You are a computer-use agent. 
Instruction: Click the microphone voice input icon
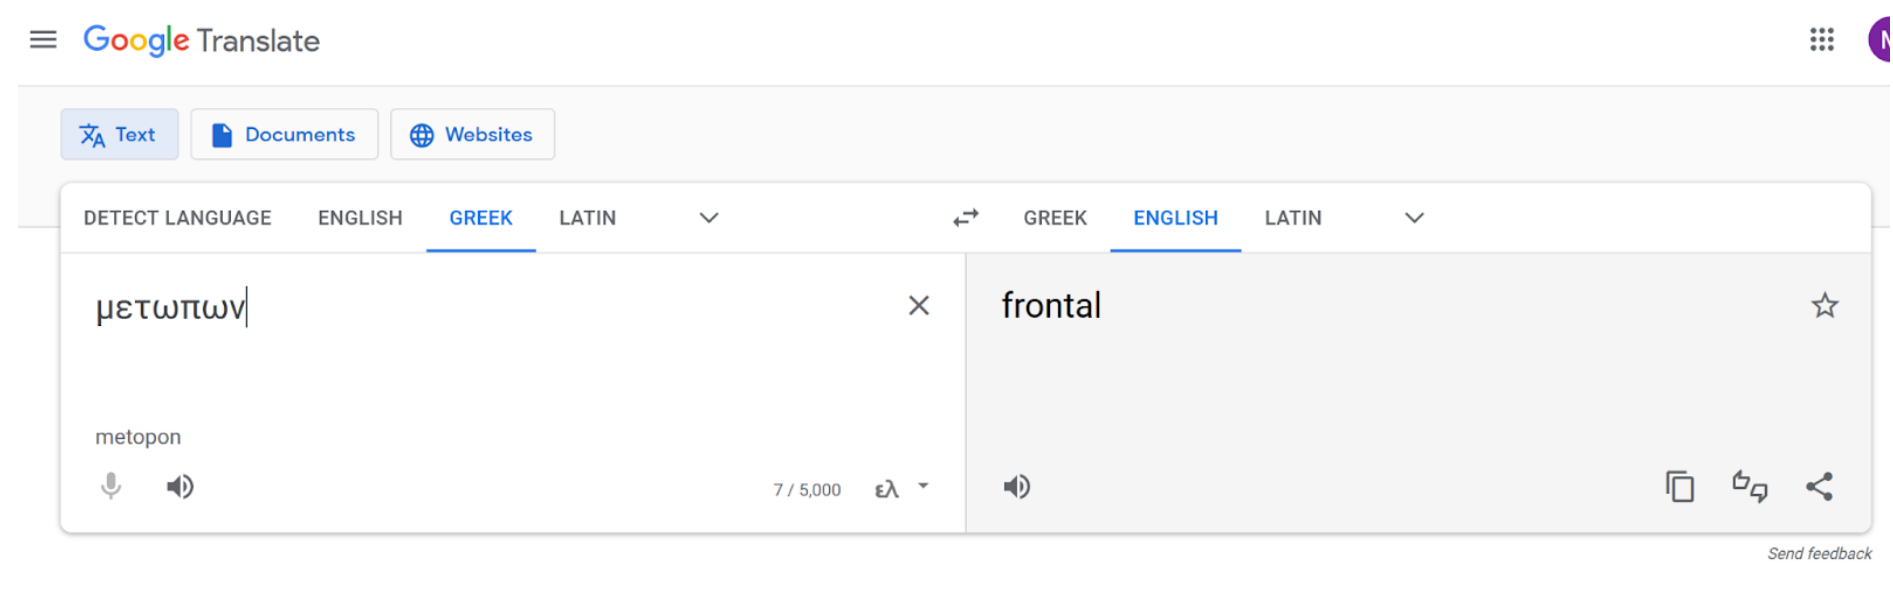click(111, 487)
